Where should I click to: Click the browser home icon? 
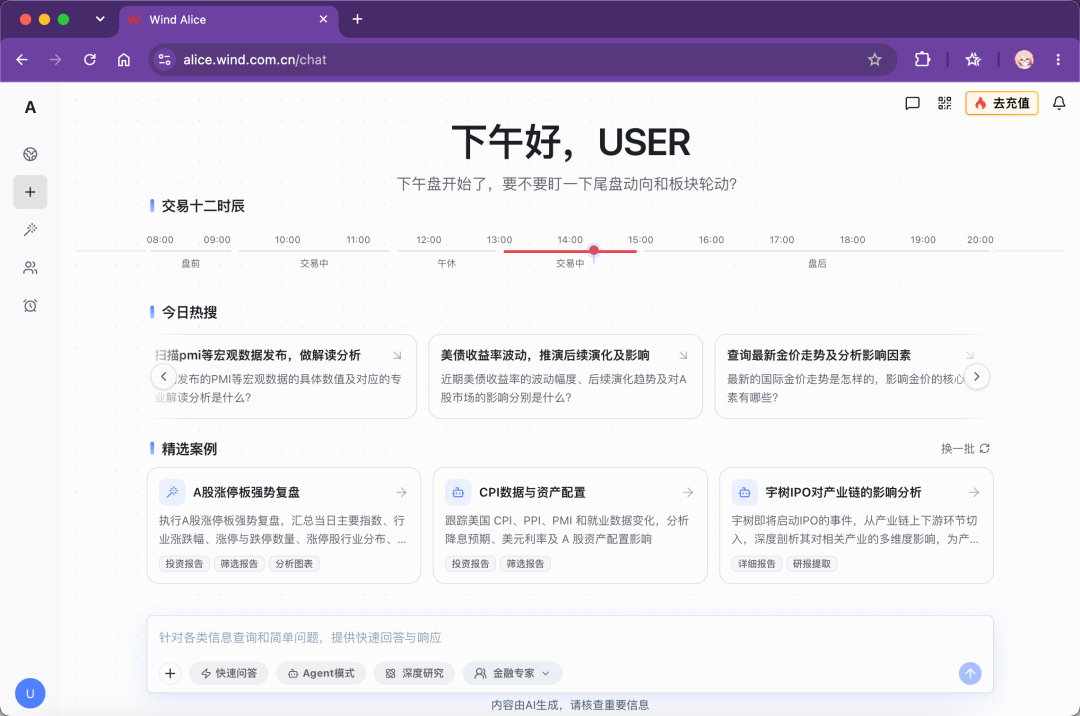coord(124,60)
